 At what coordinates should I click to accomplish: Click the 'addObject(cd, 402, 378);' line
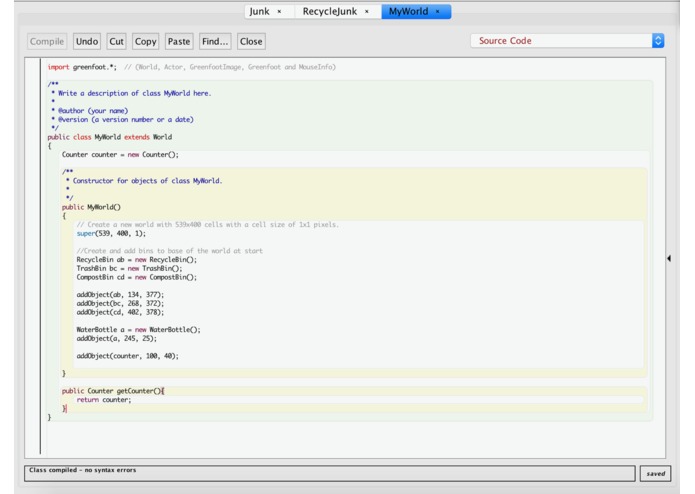coord(120,312)
